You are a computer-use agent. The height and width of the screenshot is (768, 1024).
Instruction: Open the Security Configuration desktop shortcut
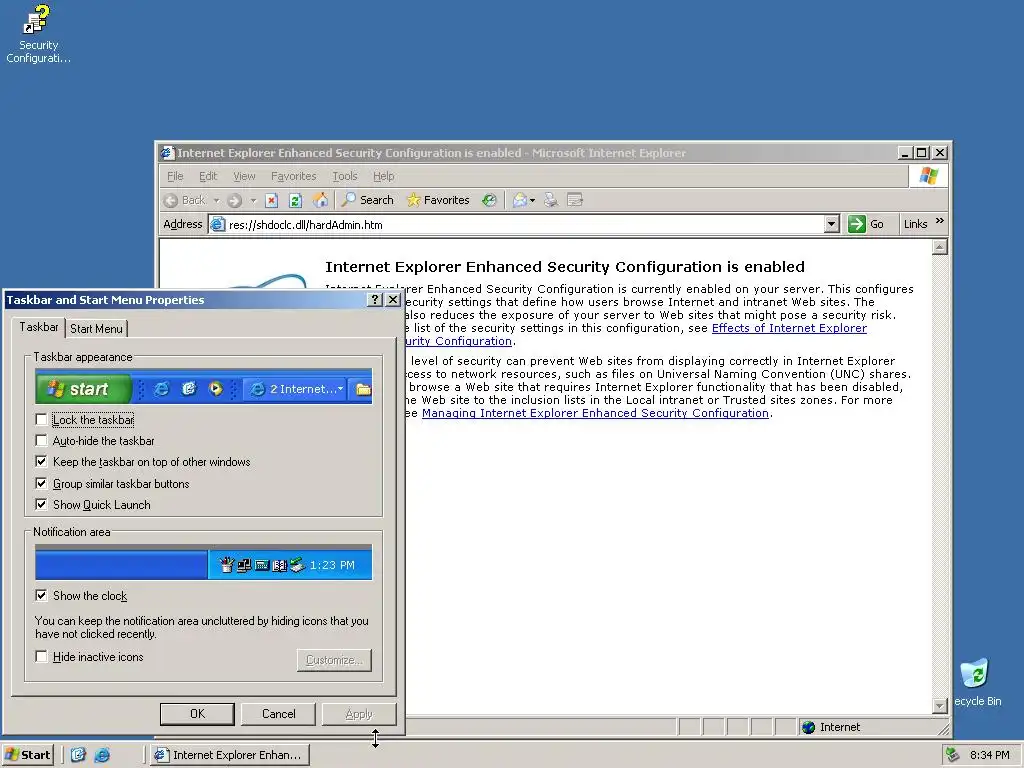[38, 34]
